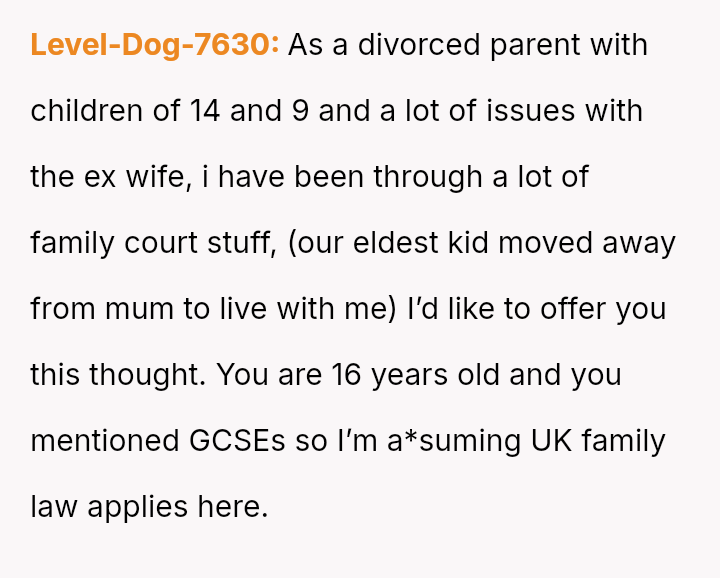Click the word "eldest" in the comment
Screen dimensions: 720x578
[396, 242]
